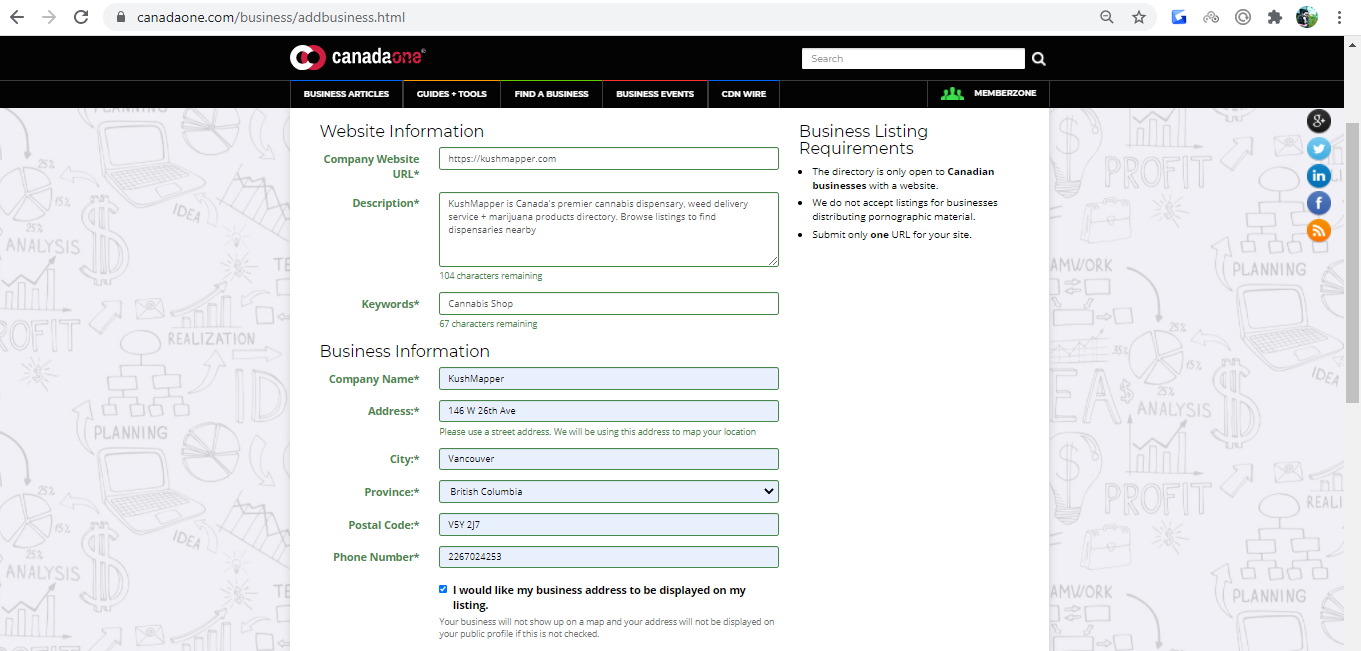This screenshot has height=651, width=1361.
Task: Click the Phone Number field
Action: click(x=609, y=557)
